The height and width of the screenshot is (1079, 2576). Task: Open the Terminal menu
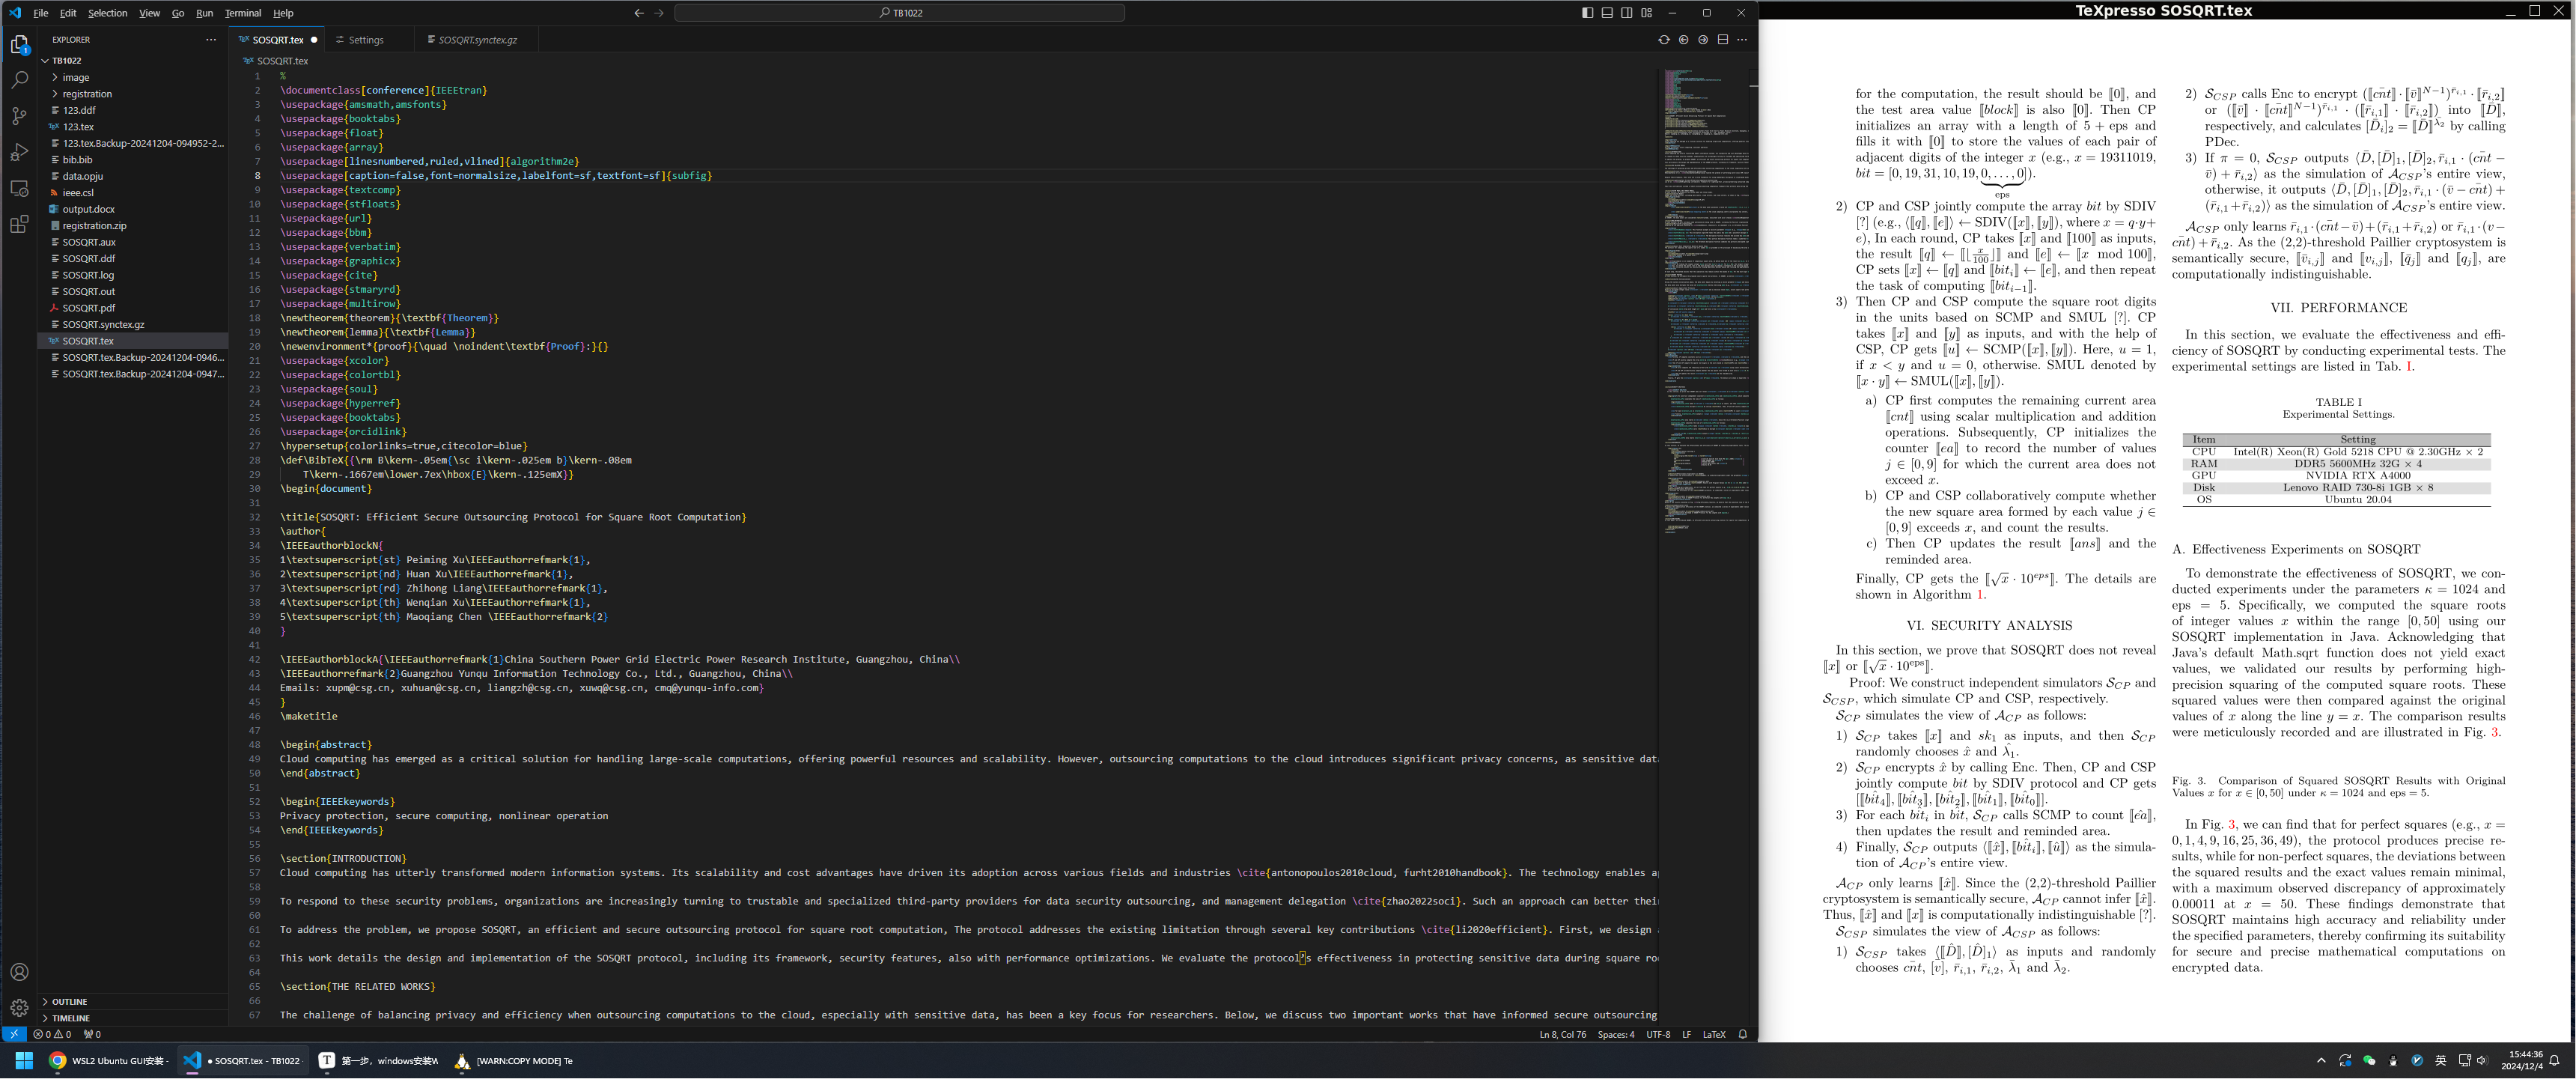point(243,13)
